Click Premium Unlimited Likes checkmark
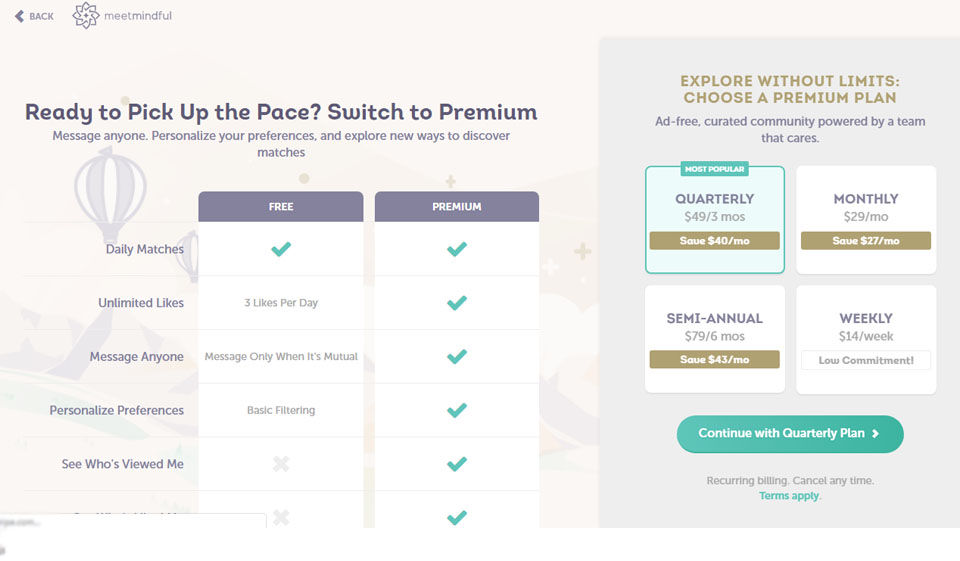This screenshot has width=960, height=561. (x=457, y=303)
